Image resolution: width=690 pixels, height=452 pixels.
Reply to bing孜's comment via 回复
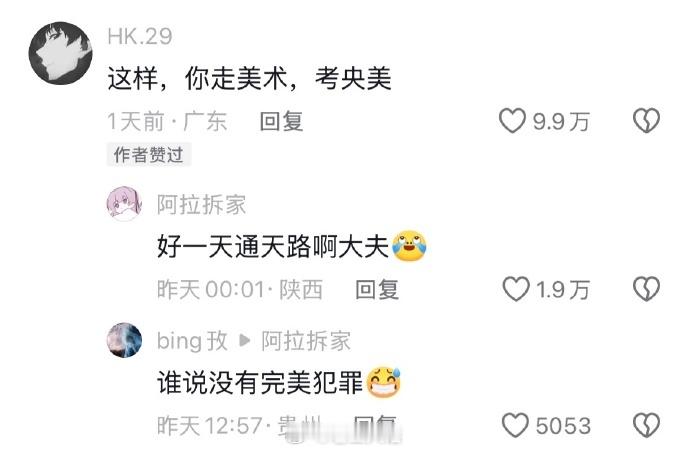(375, 426)
